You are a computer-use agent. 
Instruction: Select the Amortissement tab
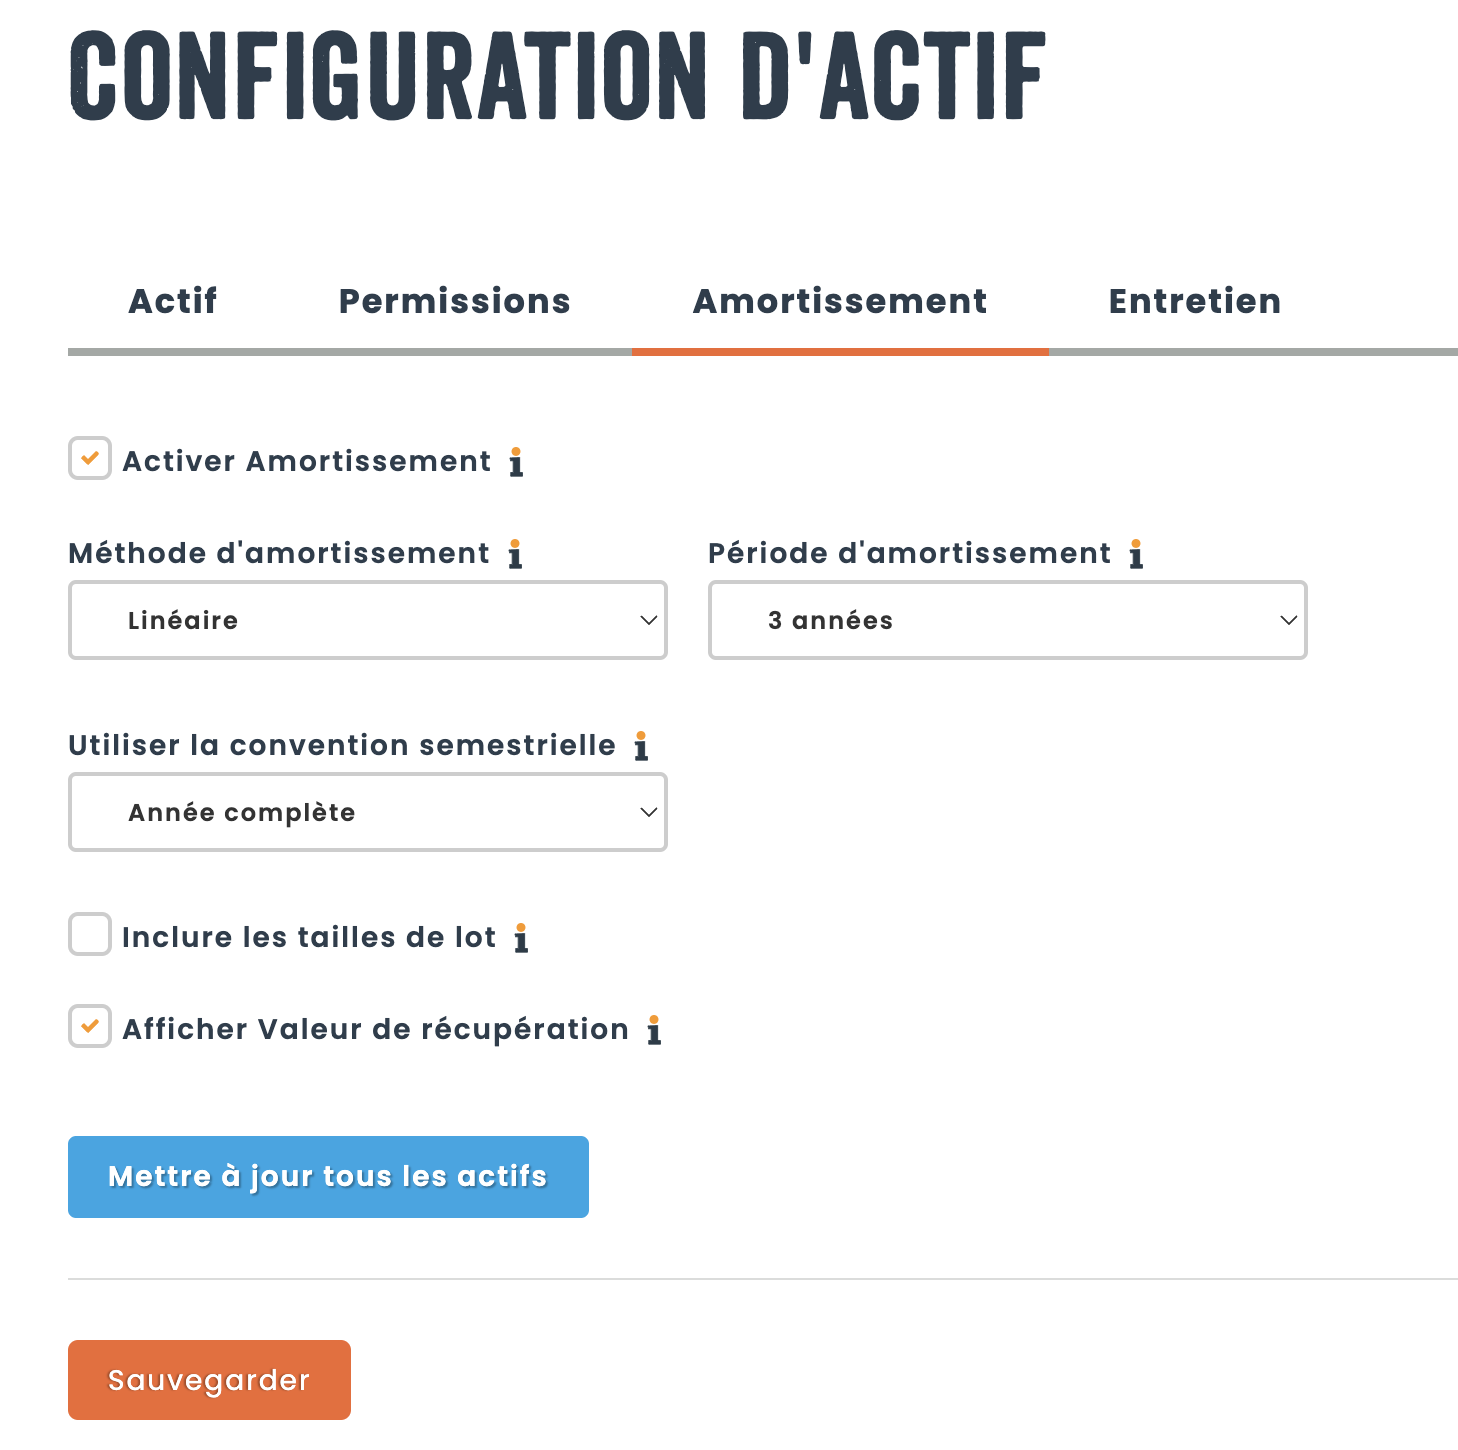click(840, 301)
